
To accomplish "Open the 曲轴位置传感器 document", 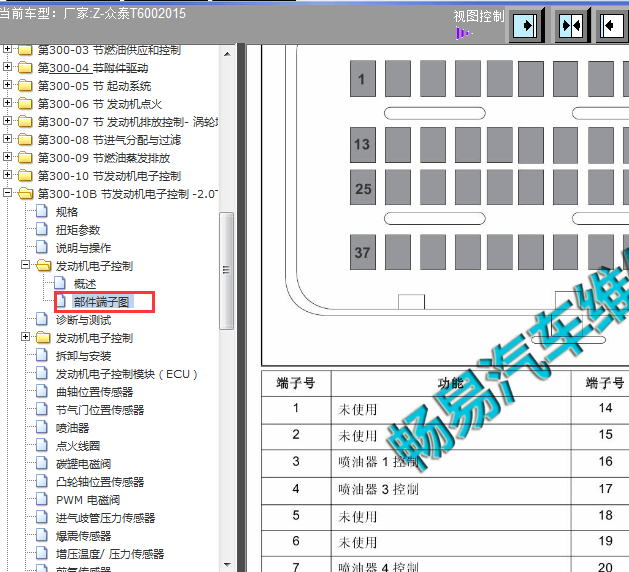I will 94,392.
